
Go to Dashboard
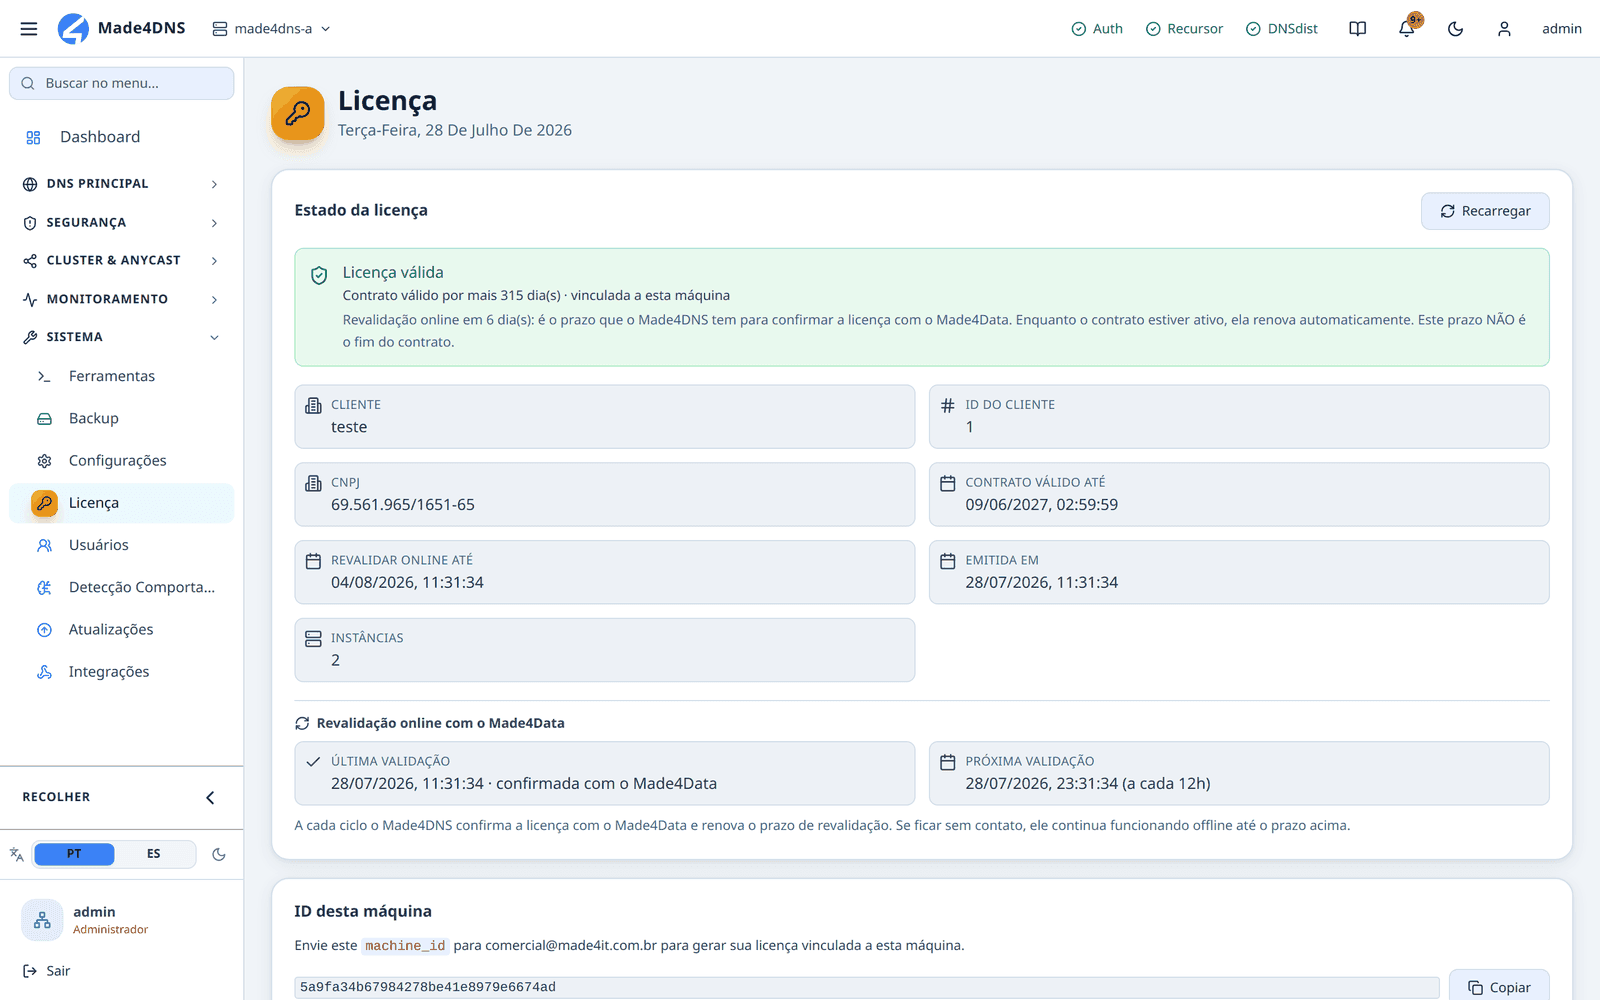click(x=122, y=137)
